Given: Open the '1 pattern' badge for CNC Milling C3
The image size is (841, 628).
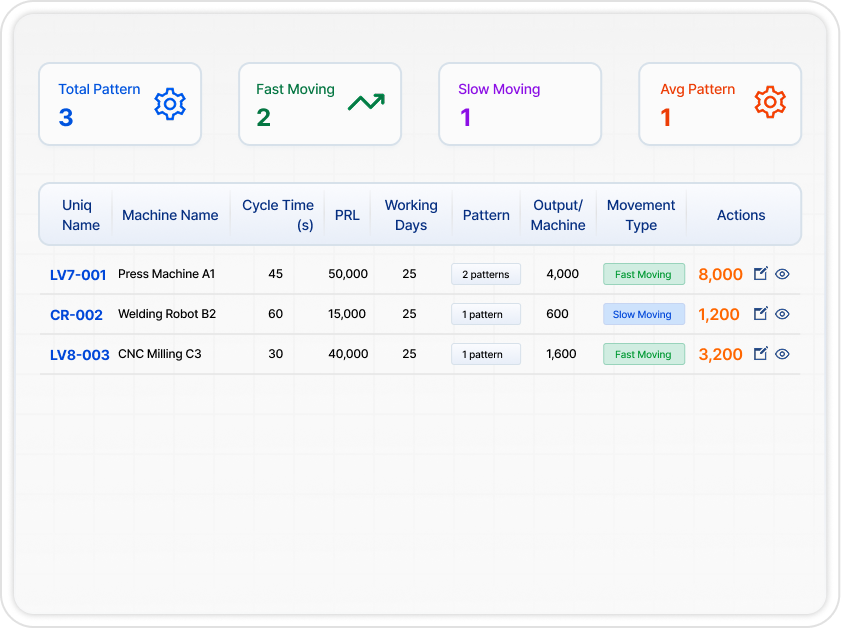Looking at the screenshot, I should coord(486,354).
